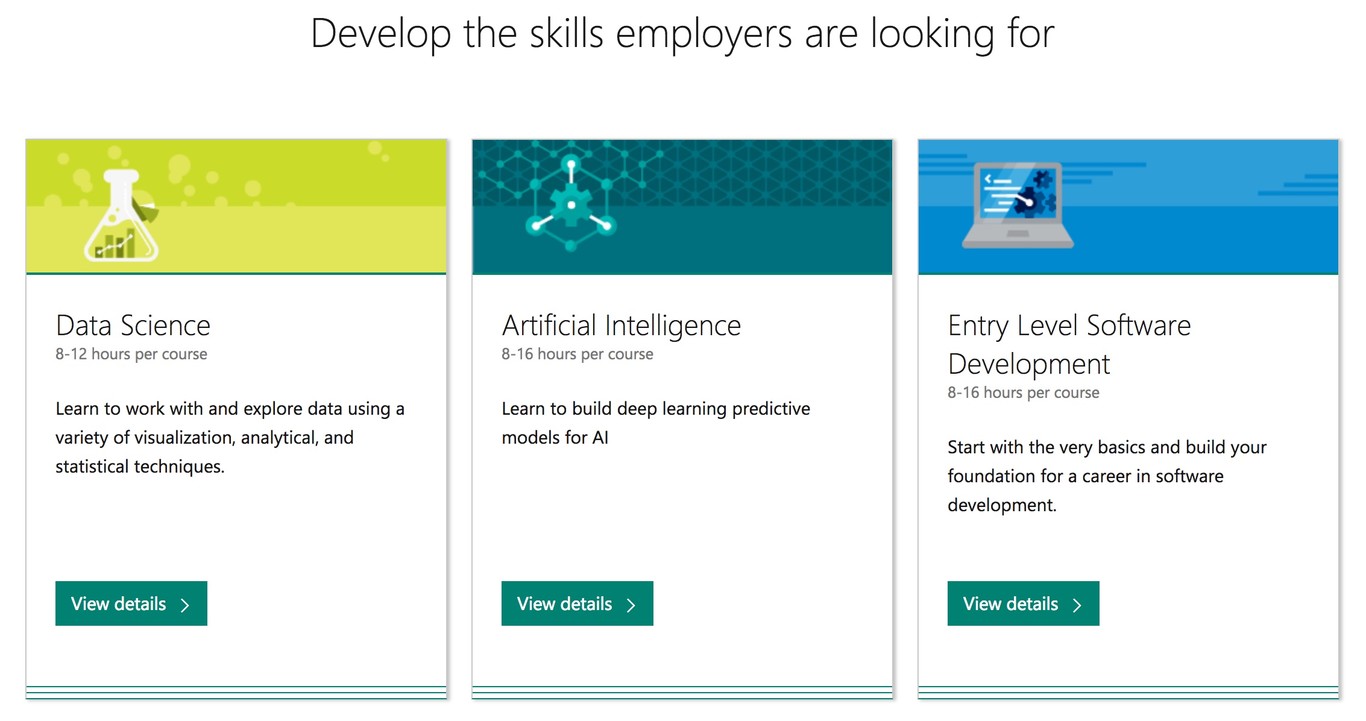Screen dimensions: 1366x721
Task: Click the blue Software Development banner image
Action: point(1128,207)
